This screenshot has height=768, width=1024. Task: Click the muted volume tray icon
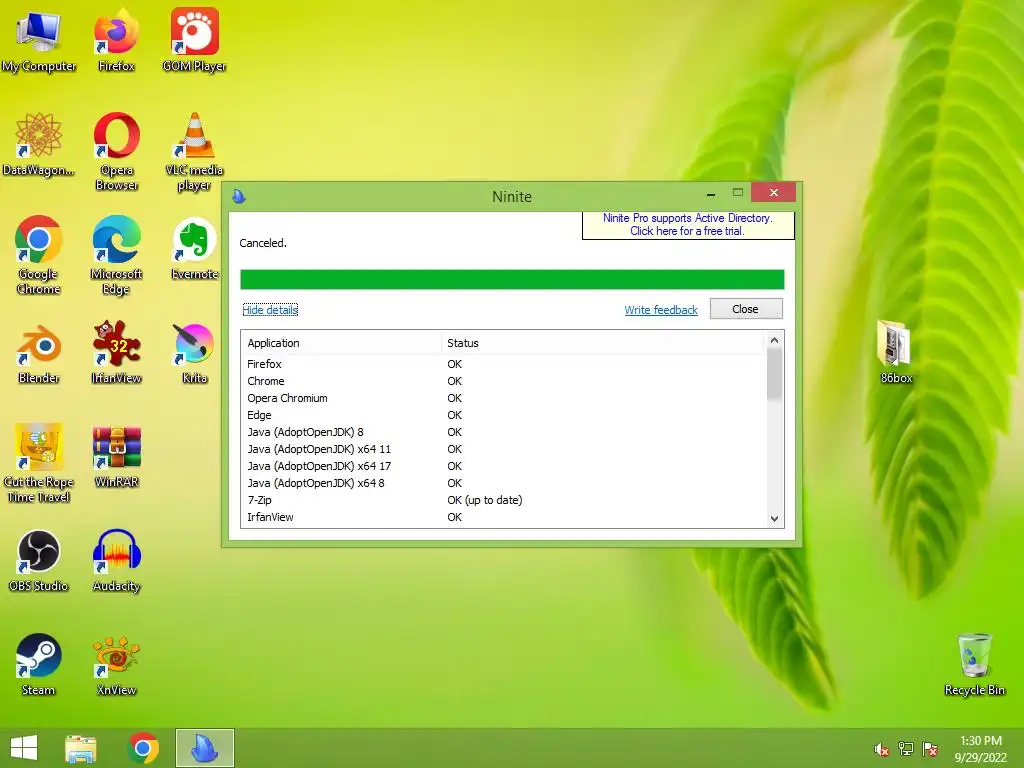click(x=881, y=749)
